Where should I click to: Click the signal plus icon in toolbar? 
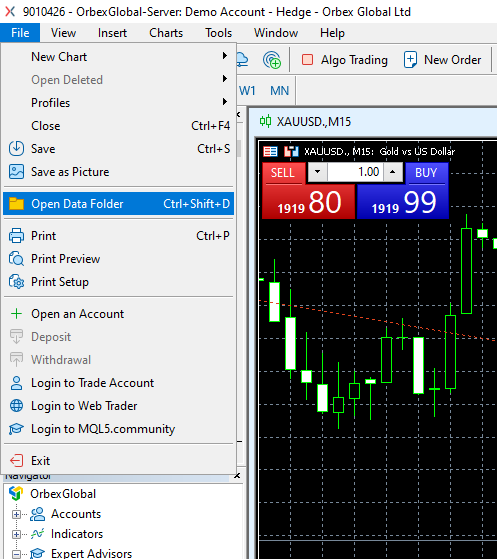click(x=272, y=60)
